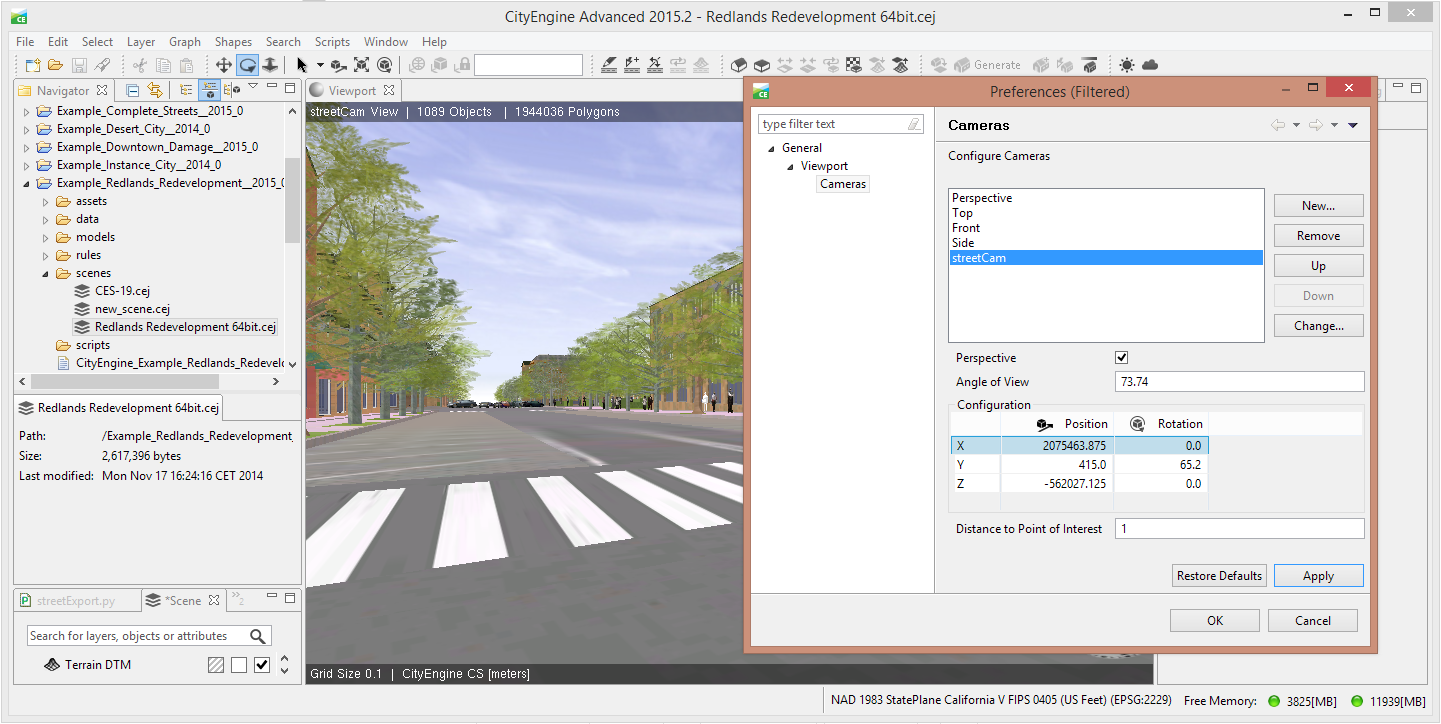Image resolution: width=1441 pixels, height=724 pixels.
Task: Click the Remove camera button
Action: [1318, 236]
